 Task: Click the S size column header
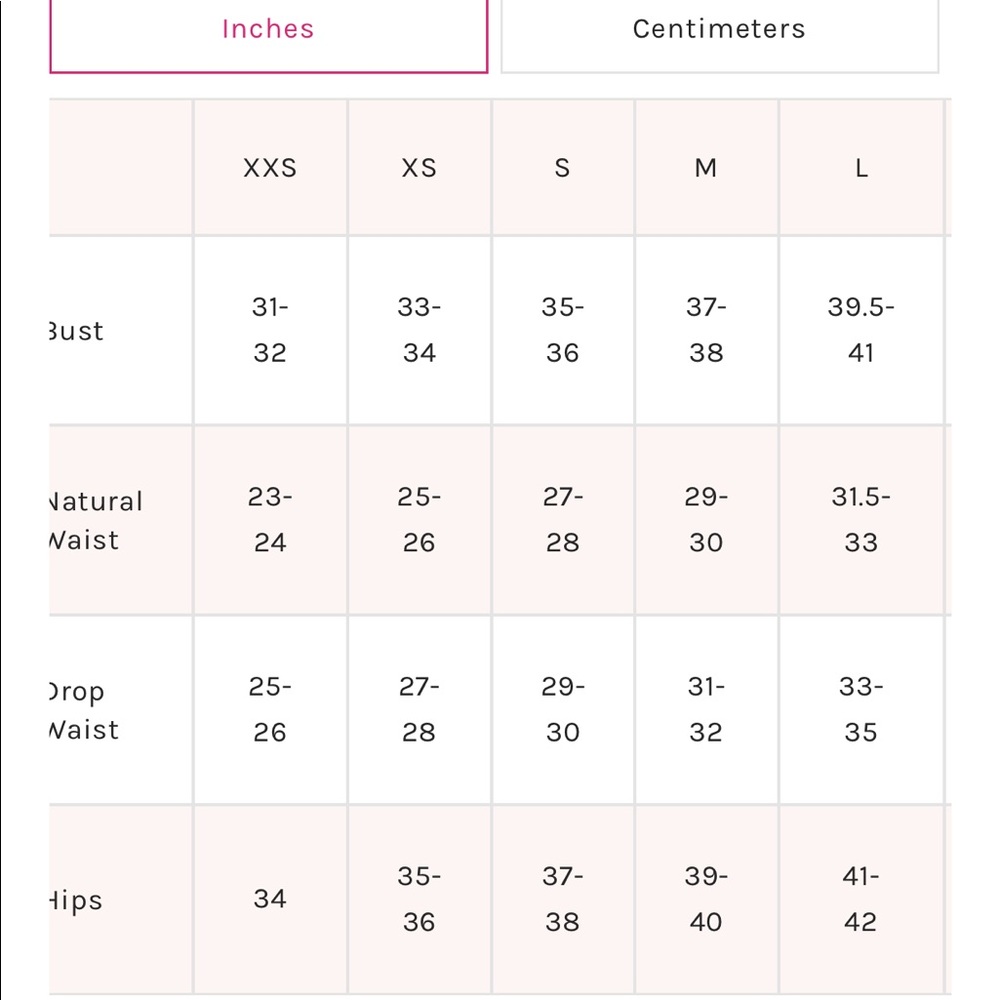[x=562, y=168]
